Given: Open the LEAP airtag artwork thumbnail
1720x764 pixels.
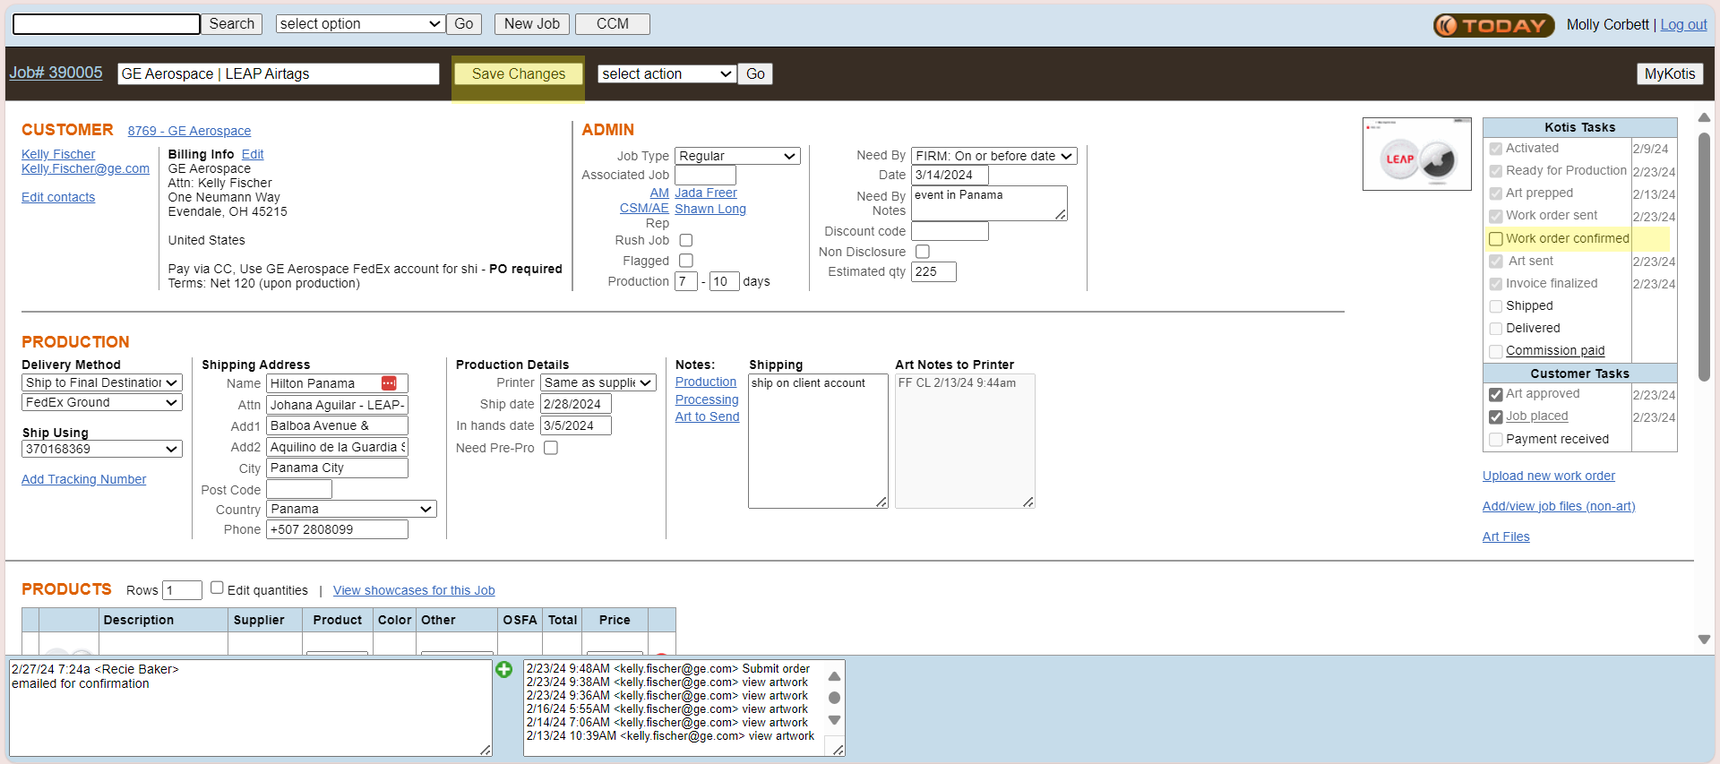Looking at the screenshot, I should point(1416,155).
